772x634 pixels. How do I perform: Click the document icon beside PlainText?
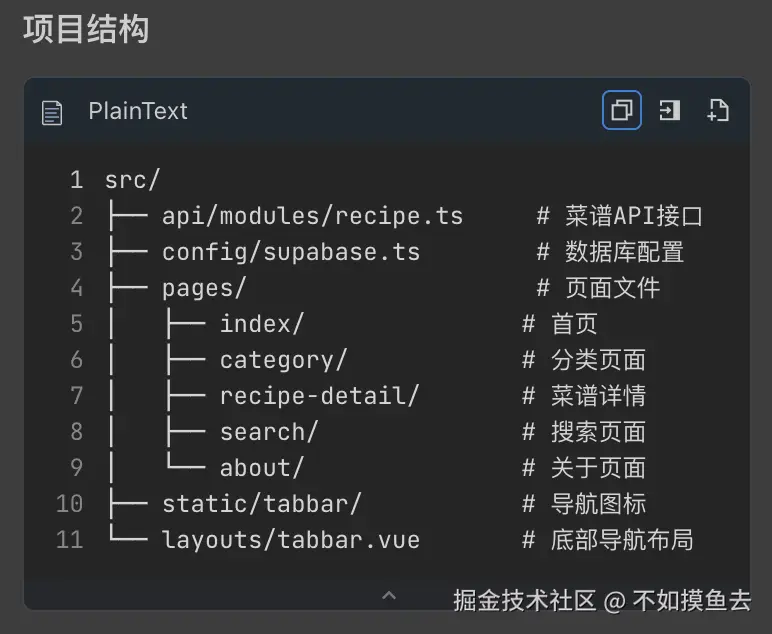point(52,112)
